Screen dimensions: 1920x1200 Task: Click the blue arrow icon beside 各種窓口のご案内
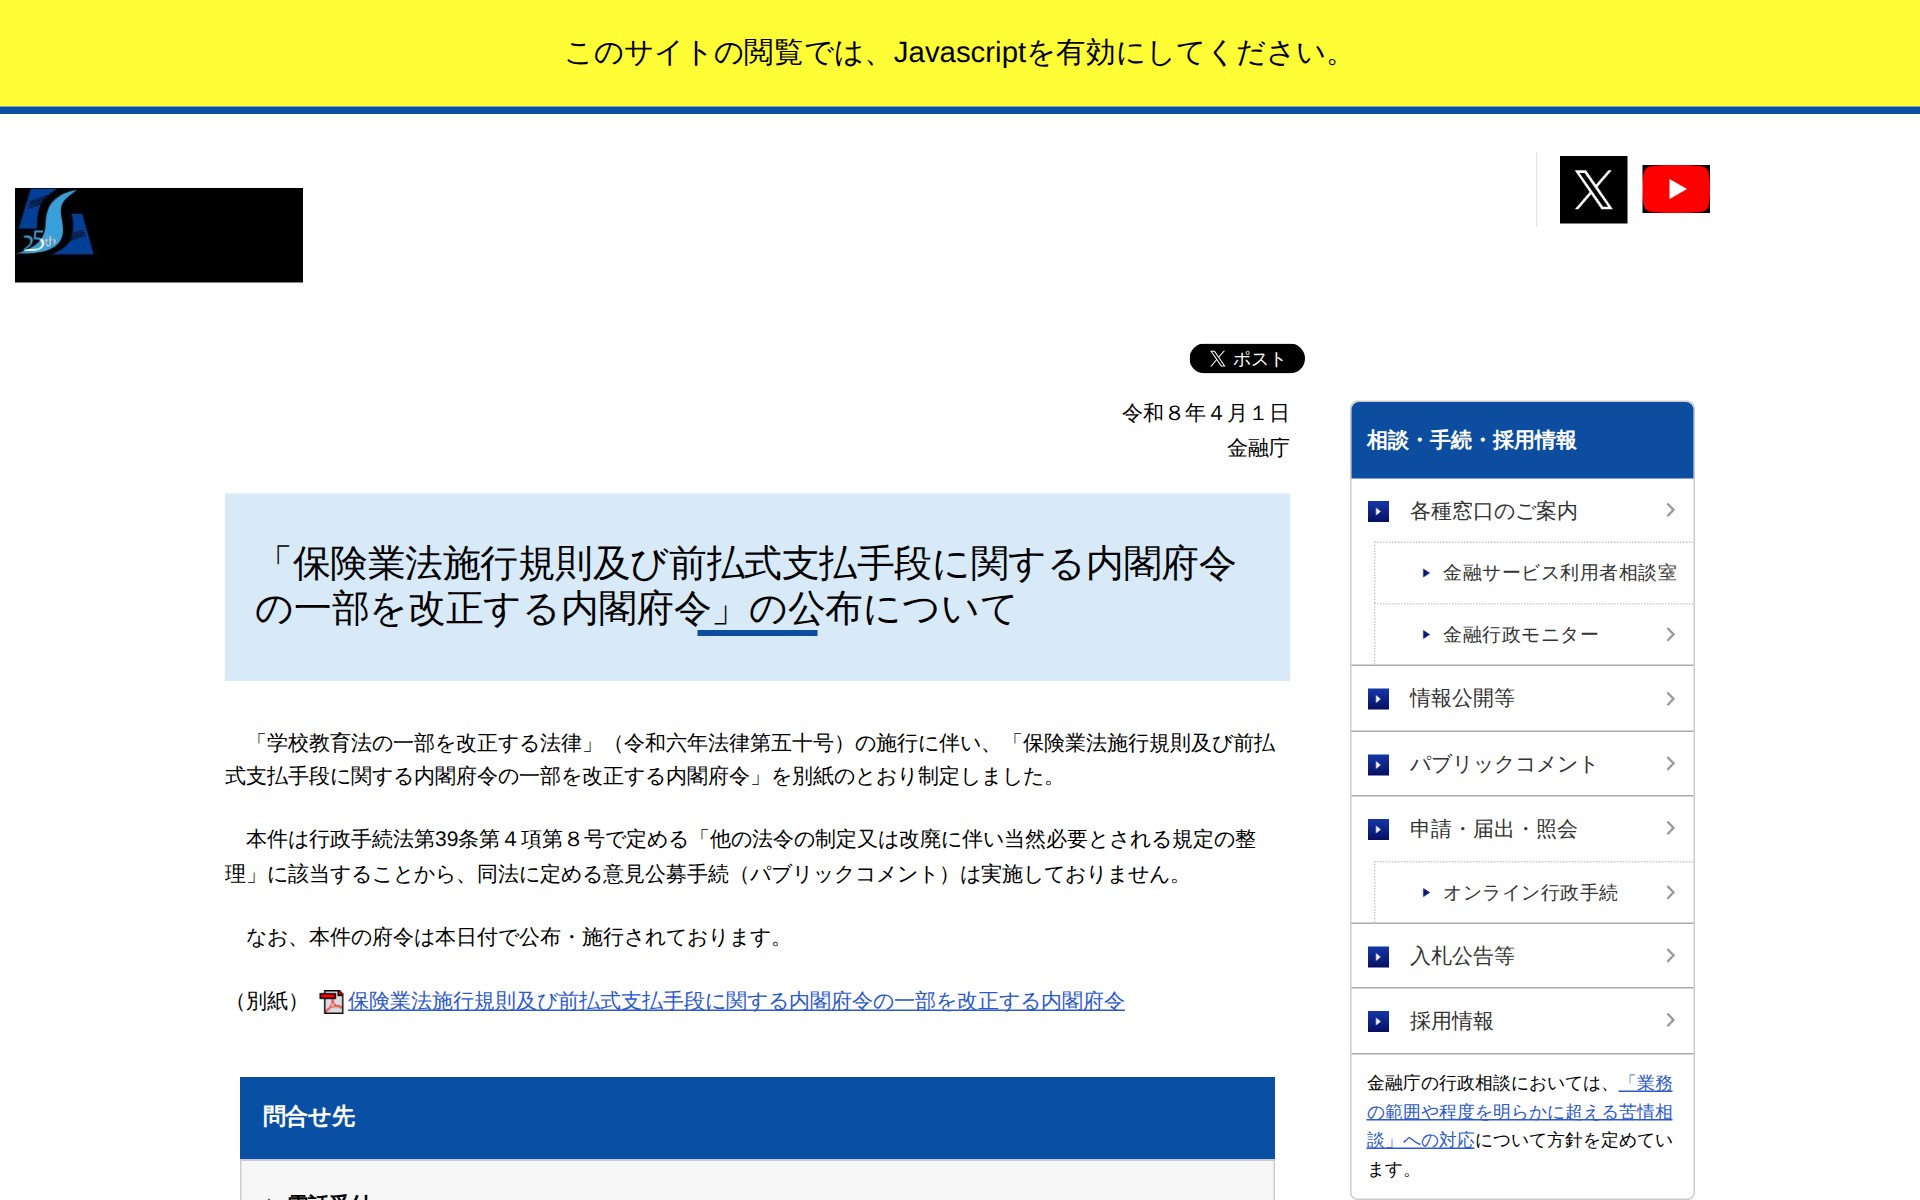point(1378,512)
